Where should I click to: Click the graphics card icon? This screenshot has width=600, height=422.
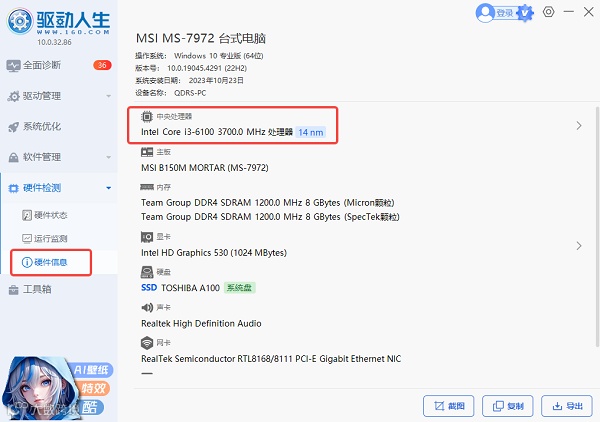[147, 237]
